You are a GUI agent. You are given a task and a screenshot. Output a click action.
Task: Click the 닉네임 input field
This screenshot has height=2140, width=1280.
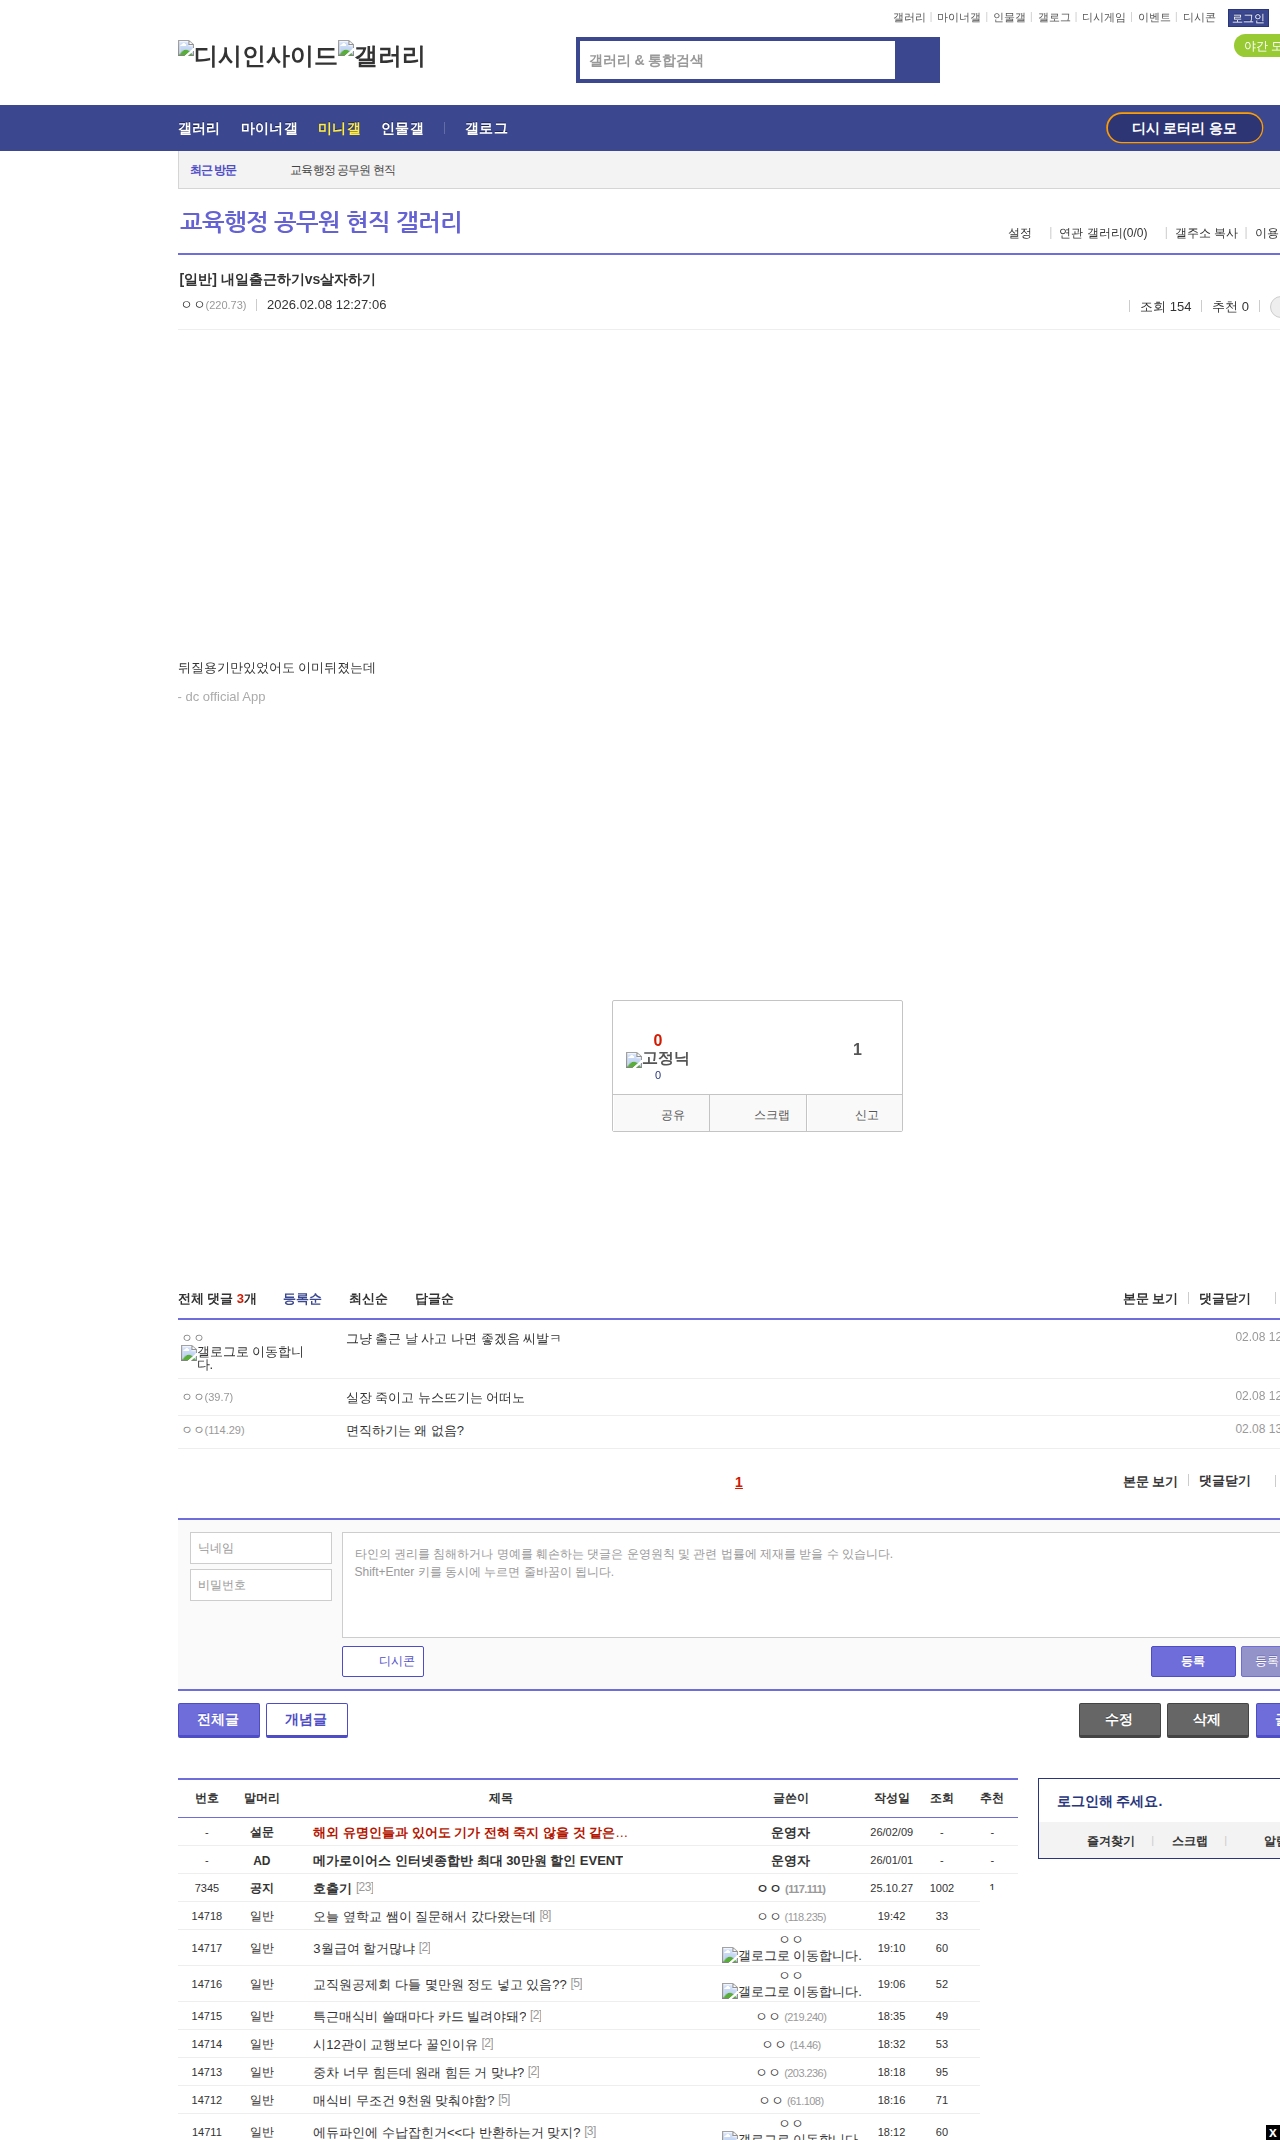tap(260, 1548)
